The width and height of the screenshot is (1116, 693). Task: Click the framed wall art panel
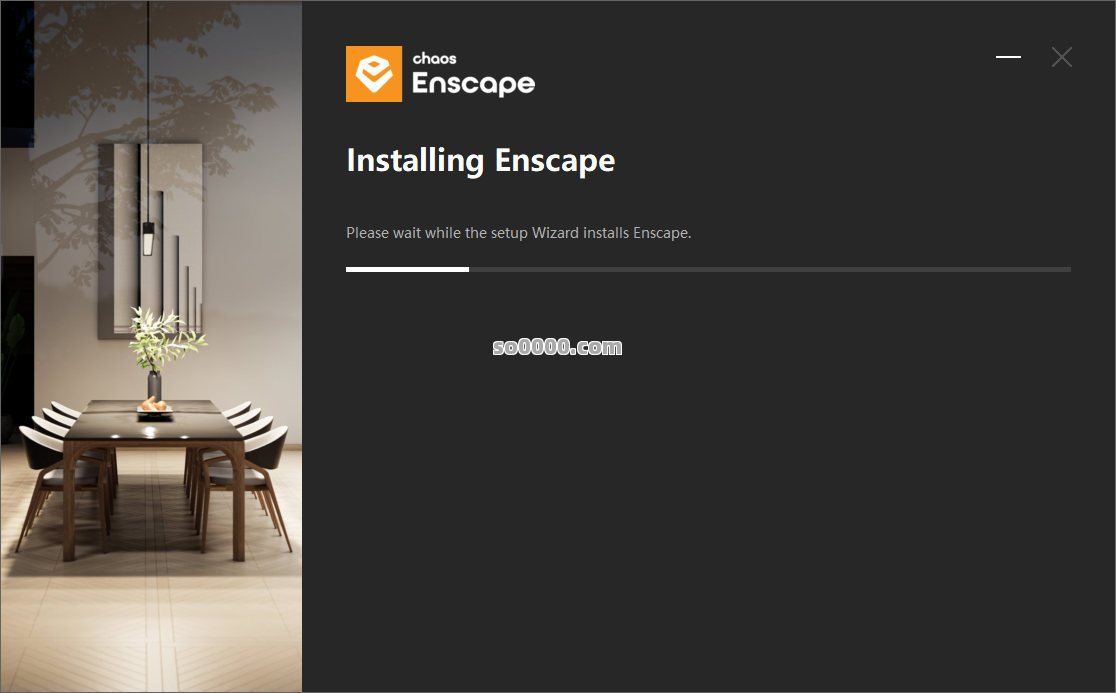150,240
